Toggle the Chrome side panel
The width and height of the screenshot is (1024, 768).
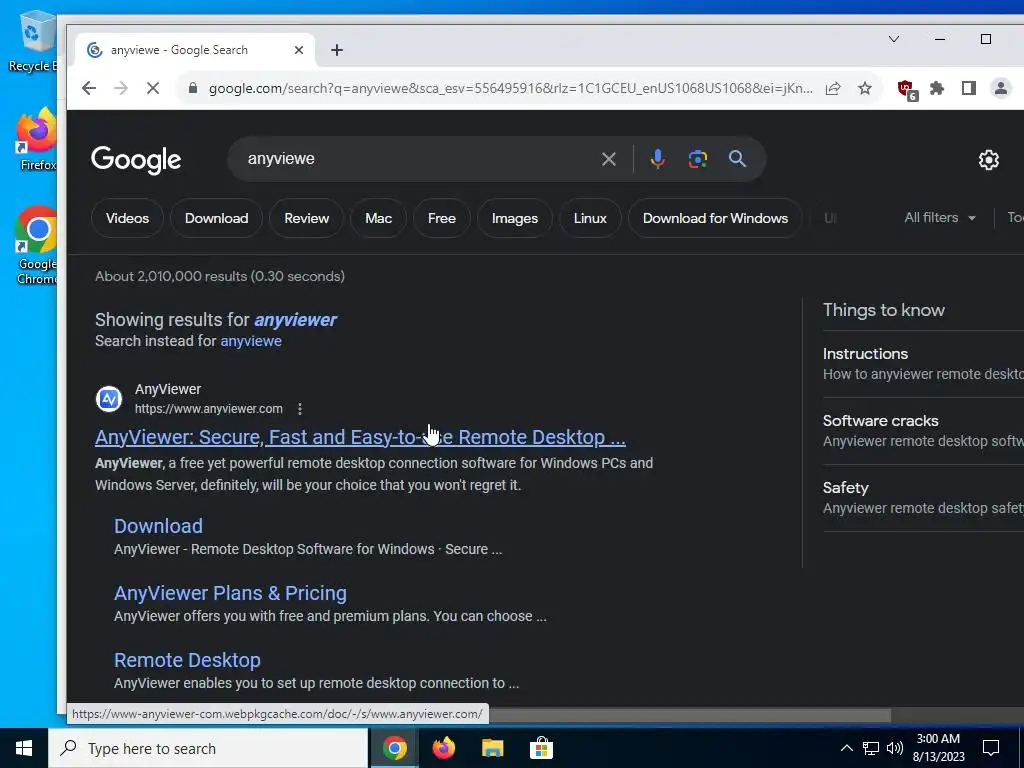(968, 88)
